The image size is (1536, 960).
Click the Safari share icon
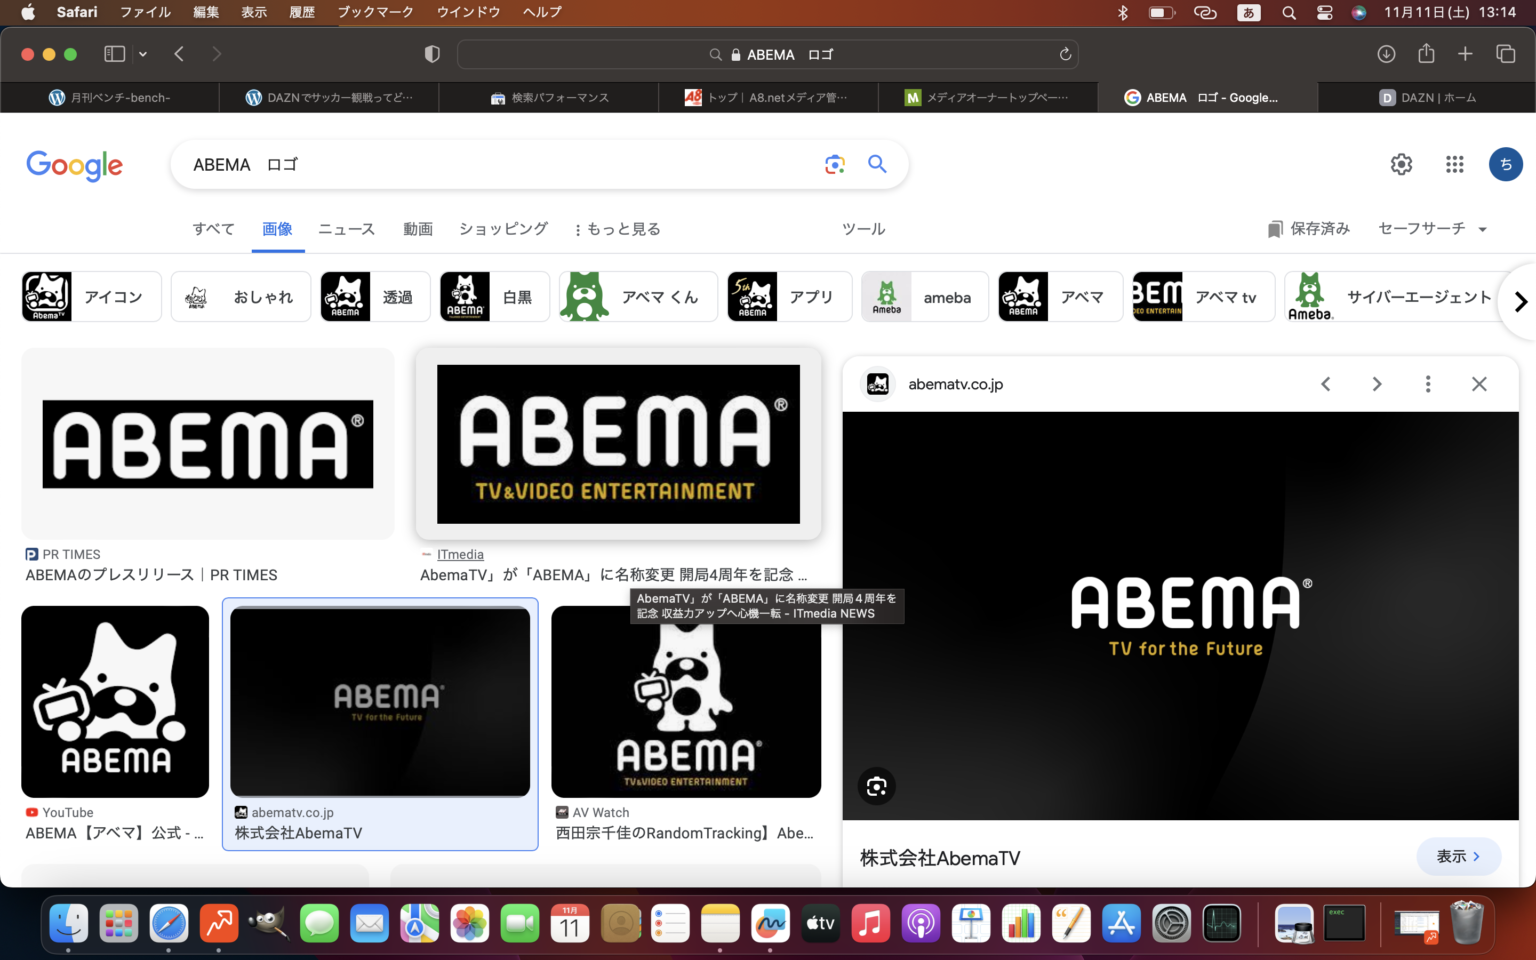(1426, 53)
